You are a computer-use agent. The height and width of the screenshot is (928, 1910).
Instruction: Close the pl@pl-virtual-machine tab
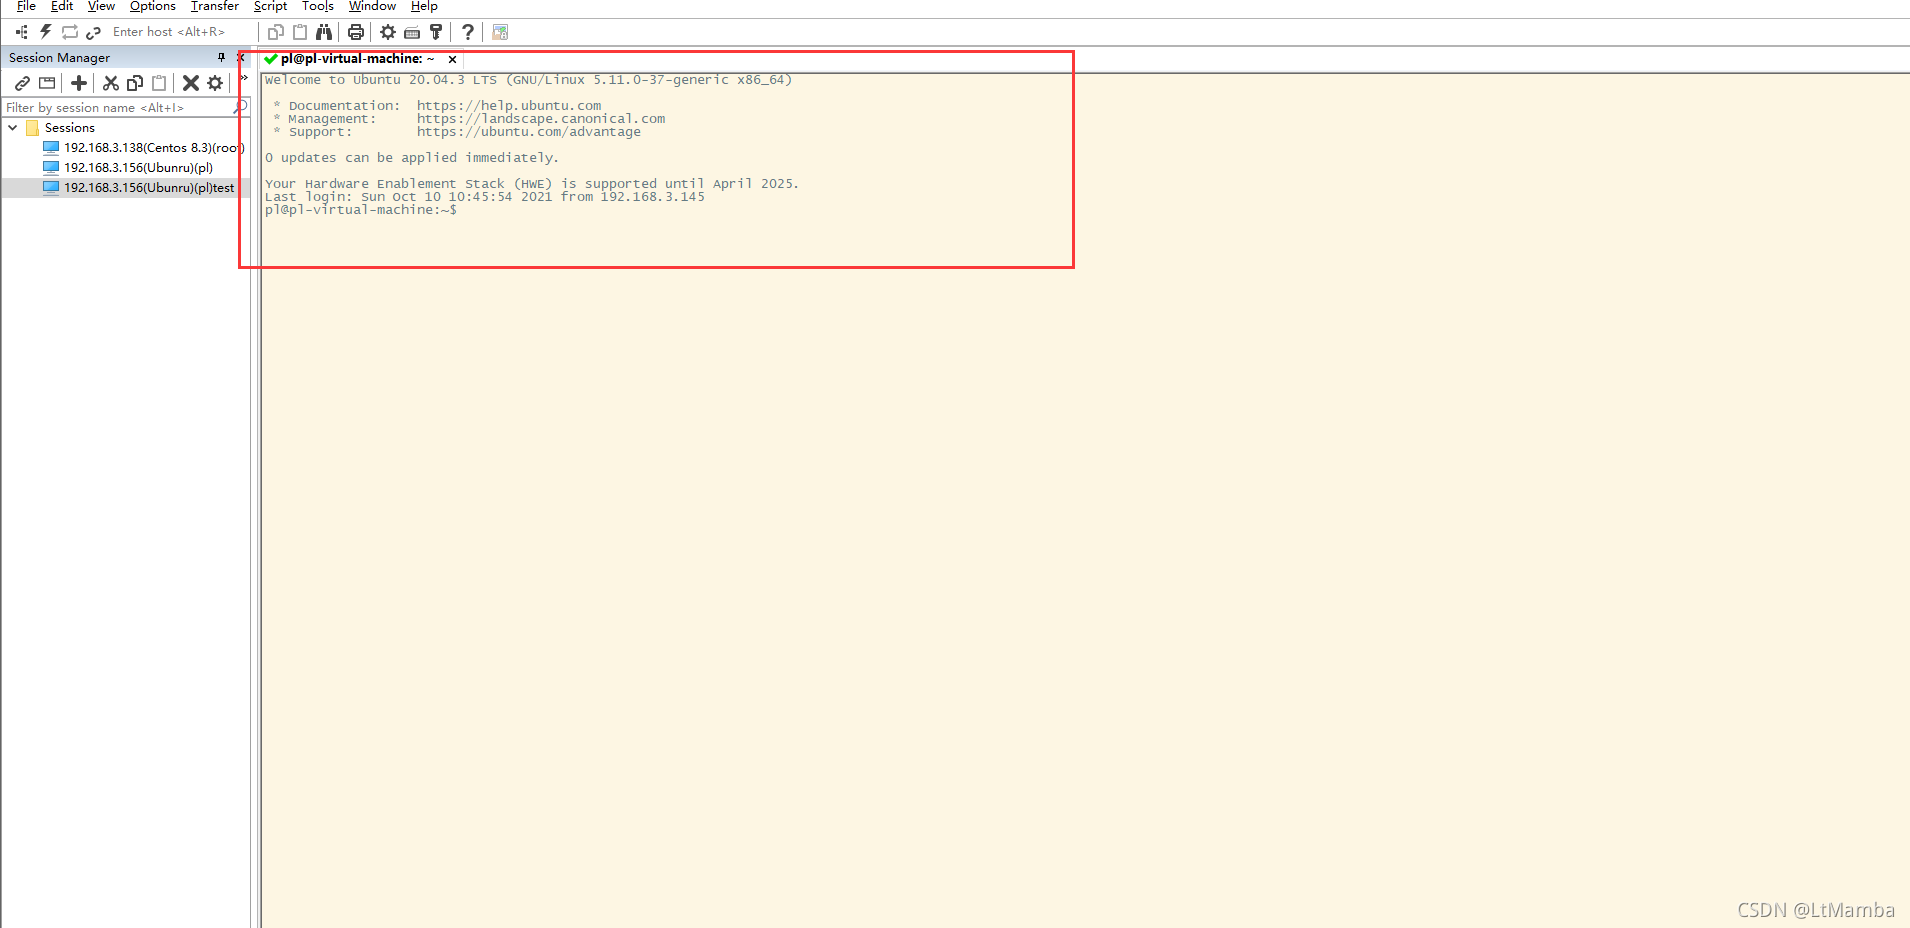click(452, 59)
